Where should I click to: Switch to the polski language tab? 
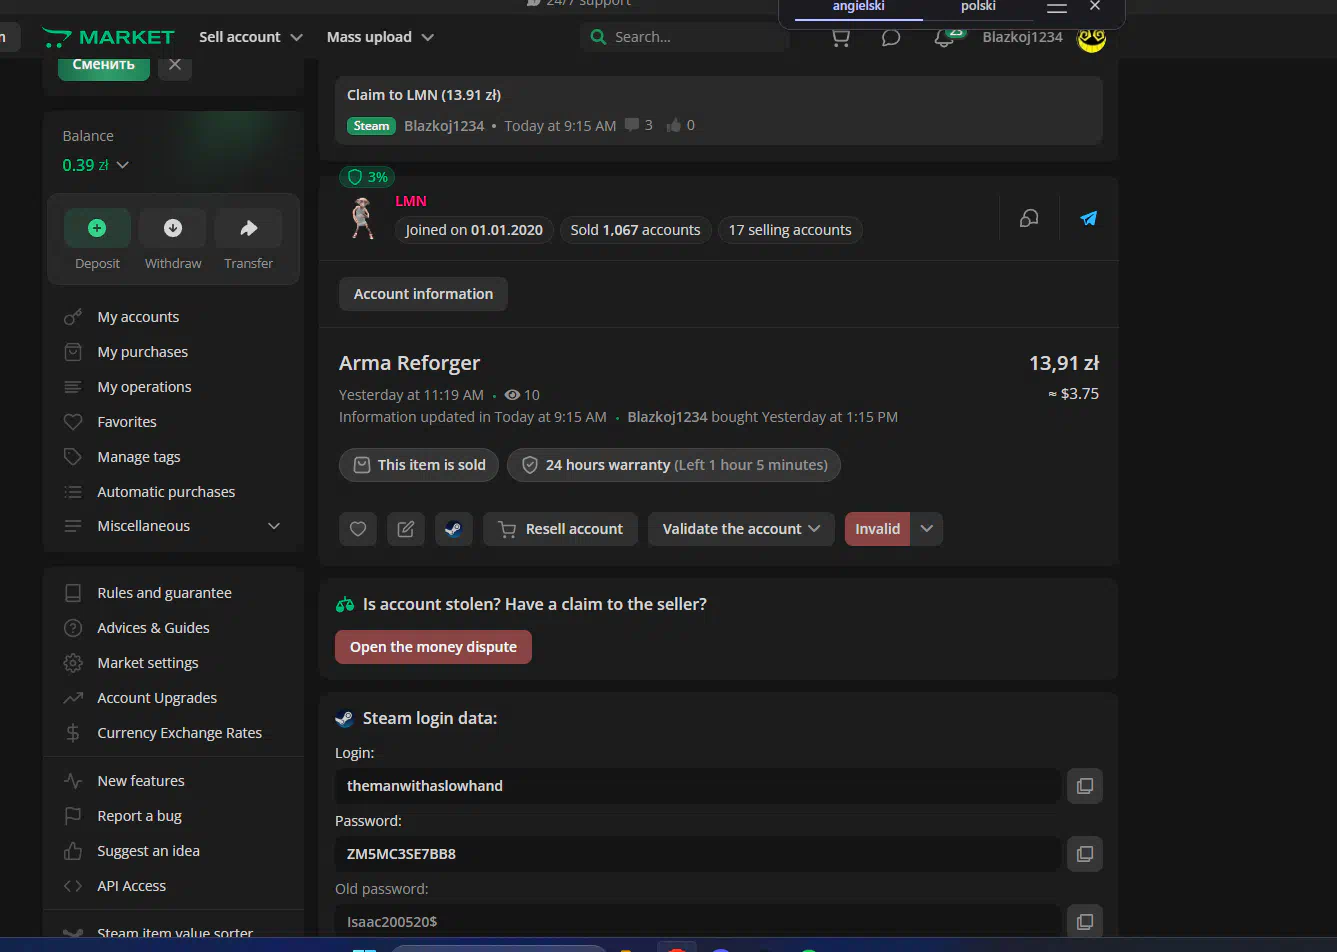977,7
